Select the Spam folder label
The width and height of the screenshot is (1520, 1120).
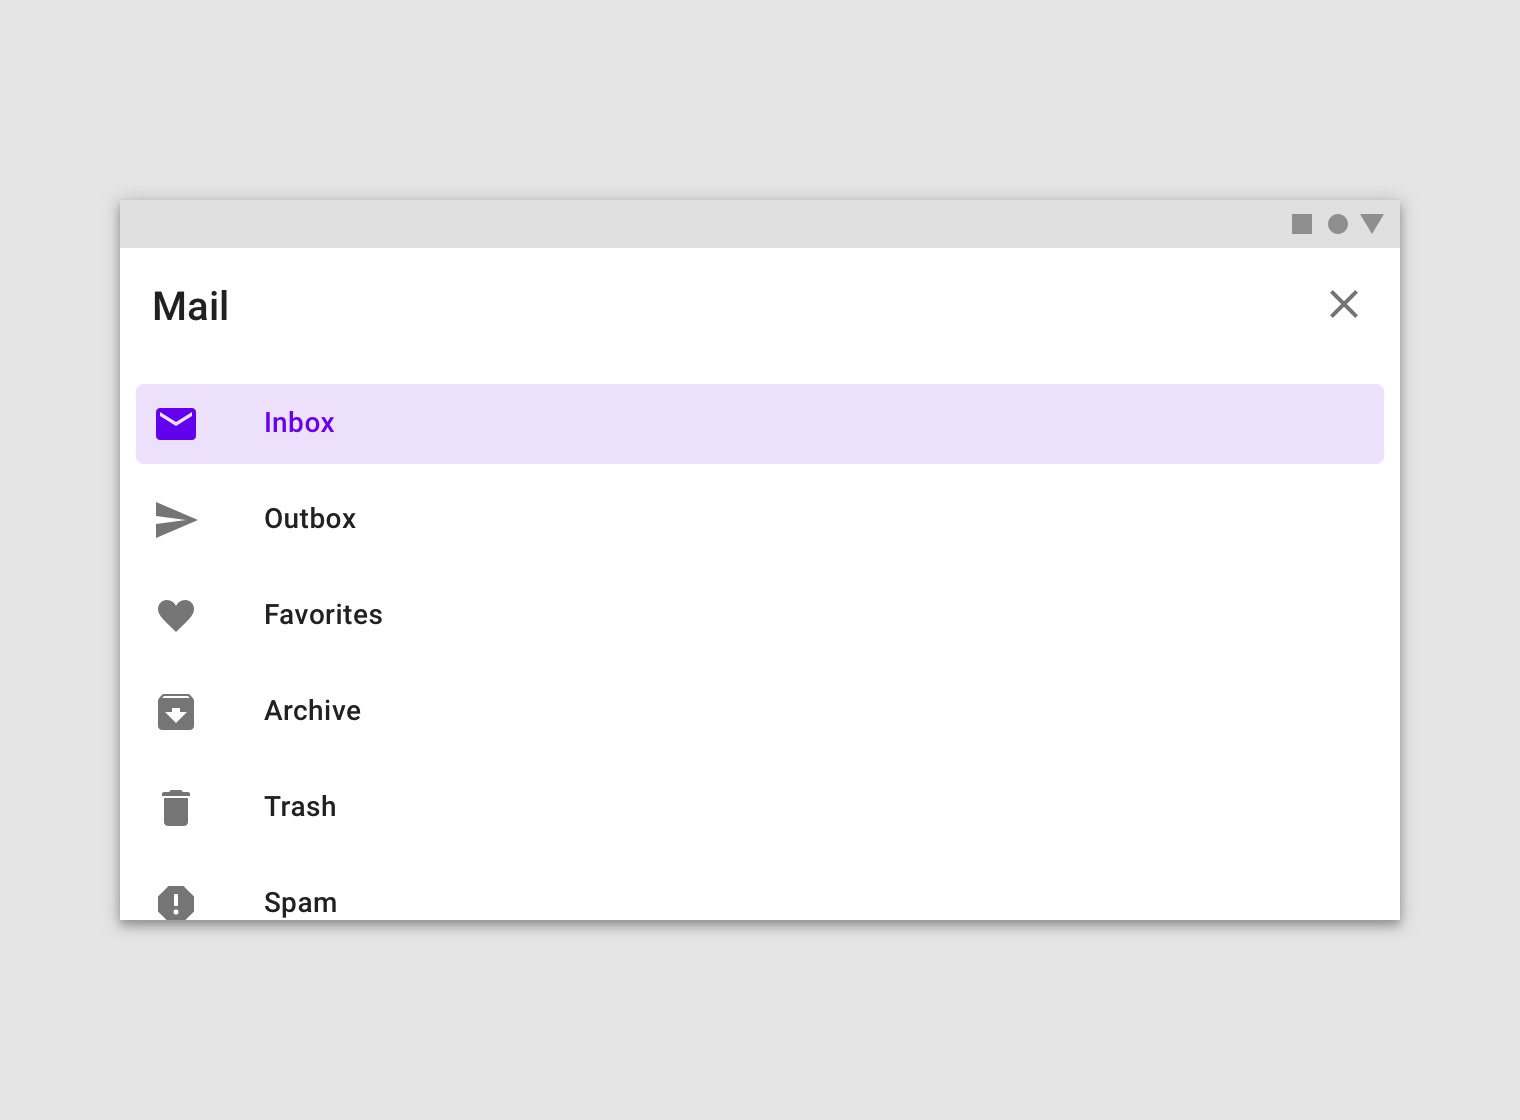pos(300,903)
